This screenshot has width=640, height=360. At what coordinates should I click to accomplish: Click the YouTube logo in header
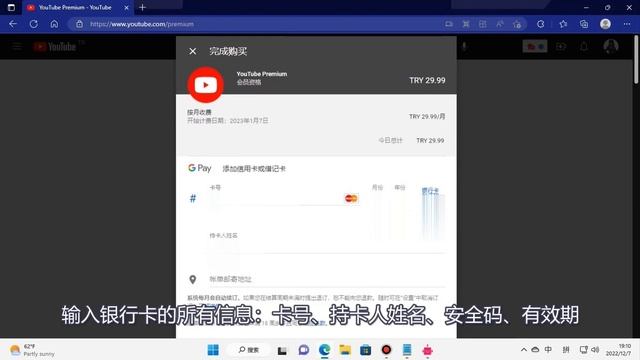click(55, 47)
